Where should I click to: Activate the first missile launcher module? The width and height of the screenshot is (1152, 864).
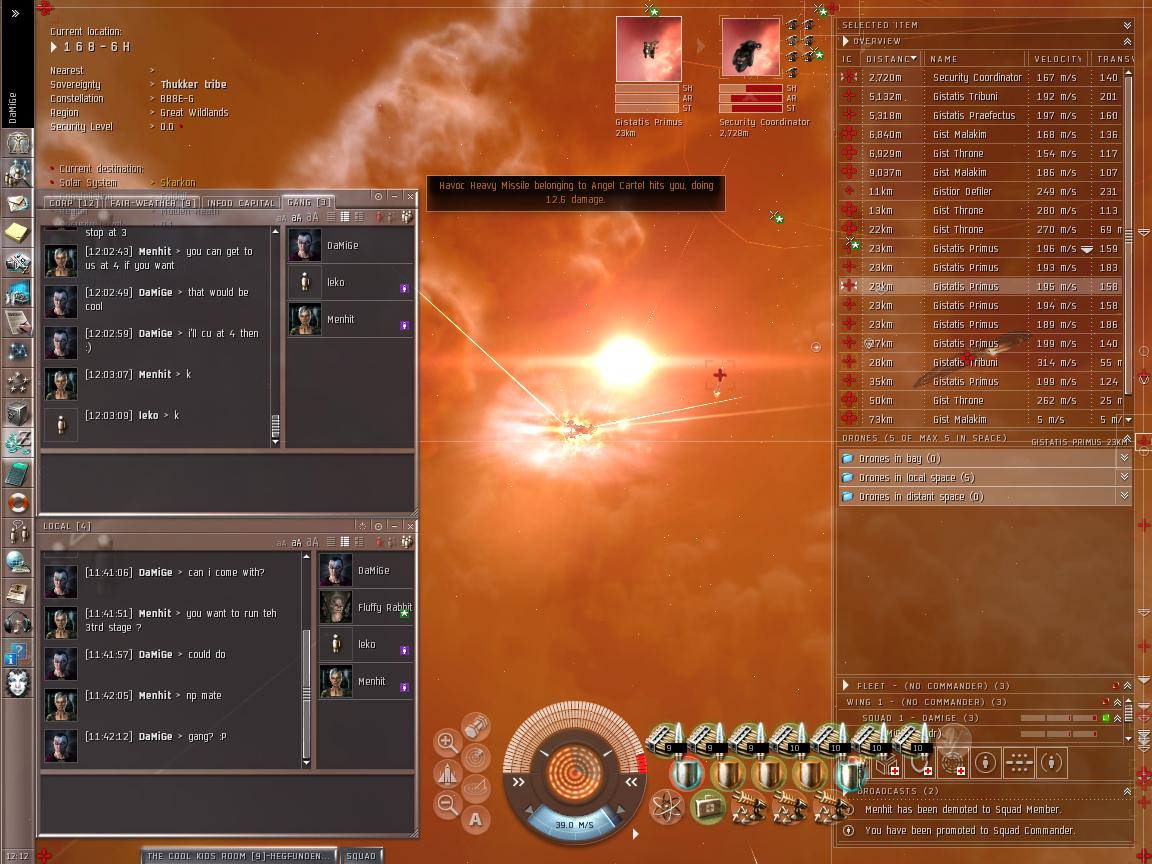click(666, 739)
